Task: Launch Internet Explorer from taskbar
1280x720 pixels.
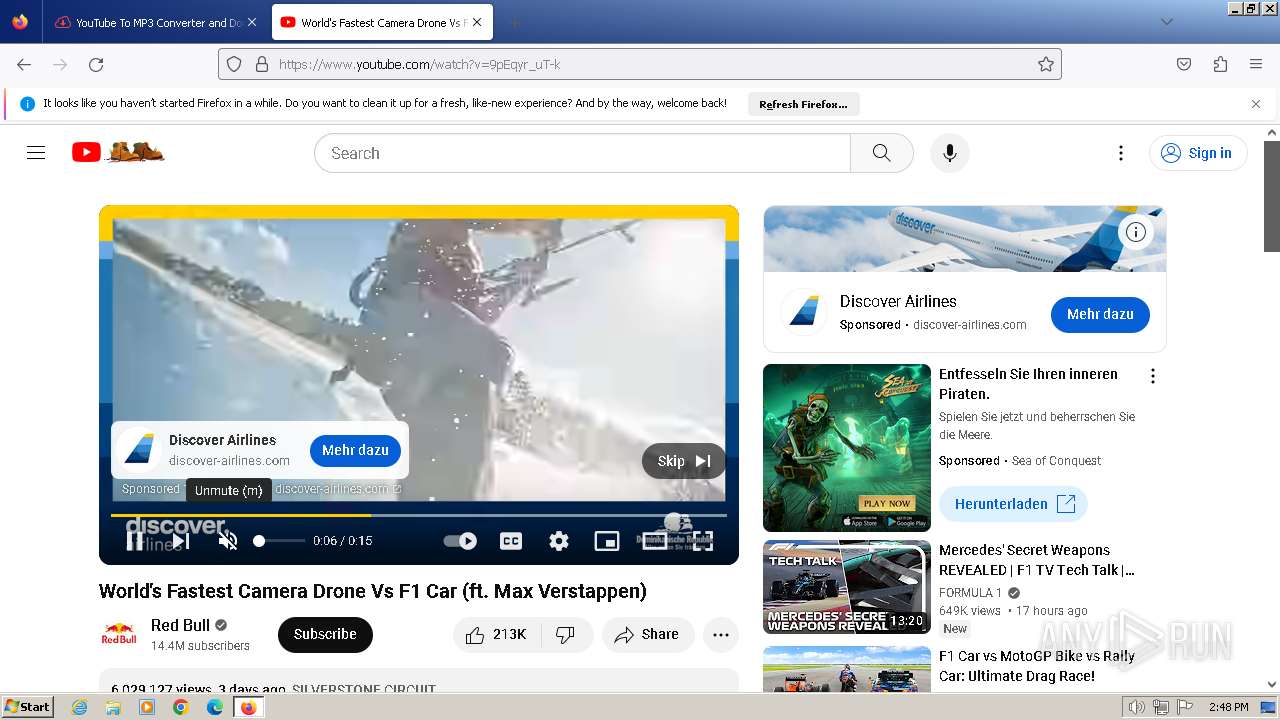Action: 79,707
